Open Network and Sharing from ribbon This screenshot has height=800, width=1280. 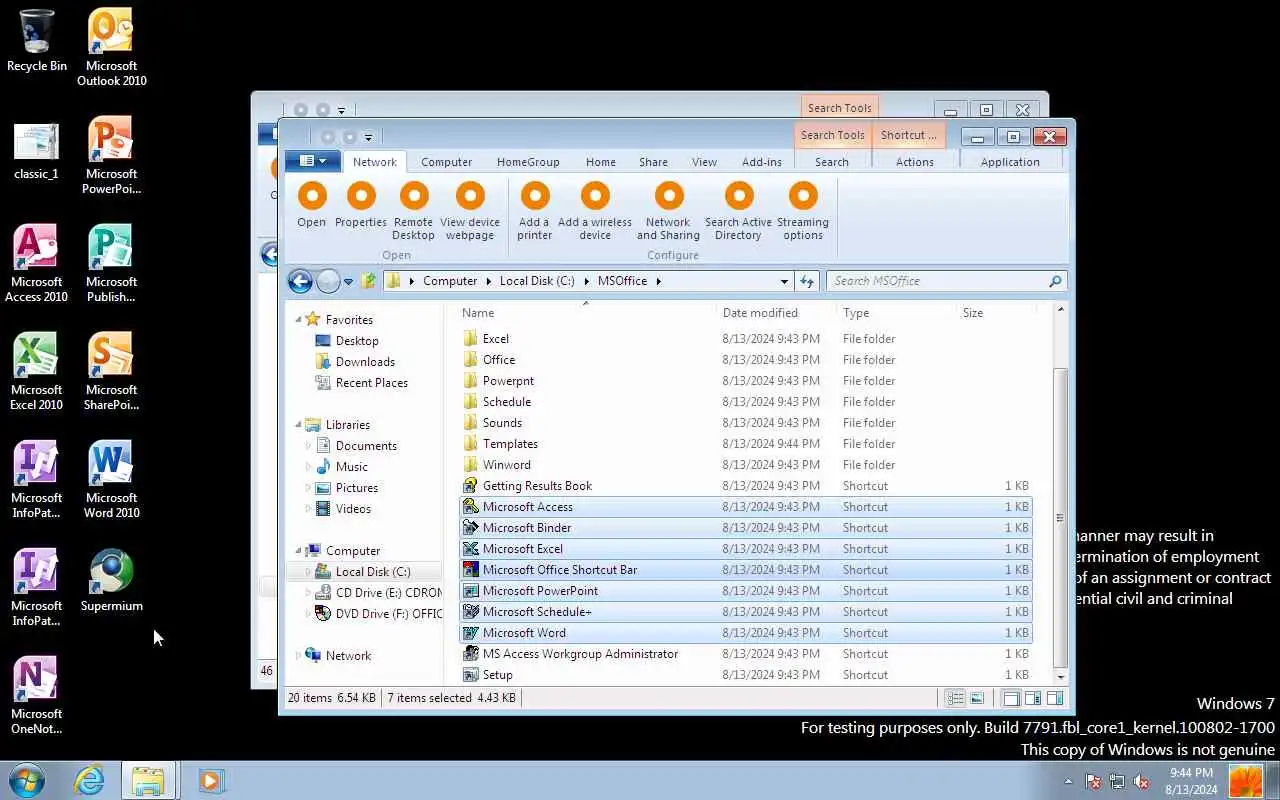[x=668, y=196]
